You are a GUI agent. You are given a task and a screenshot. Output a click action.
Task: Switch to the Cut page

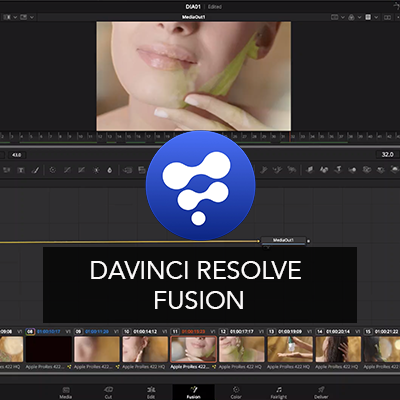(108, 392)
